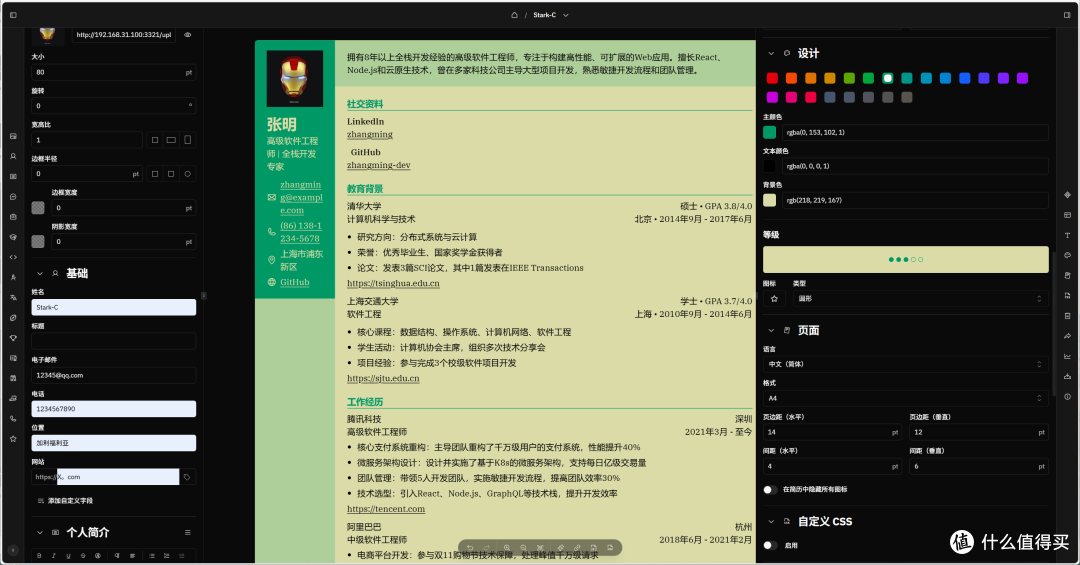Viewport: 1080px width, 565px height.
Task: Collapse the 设计 section chevron
Action: coord(771,53)
